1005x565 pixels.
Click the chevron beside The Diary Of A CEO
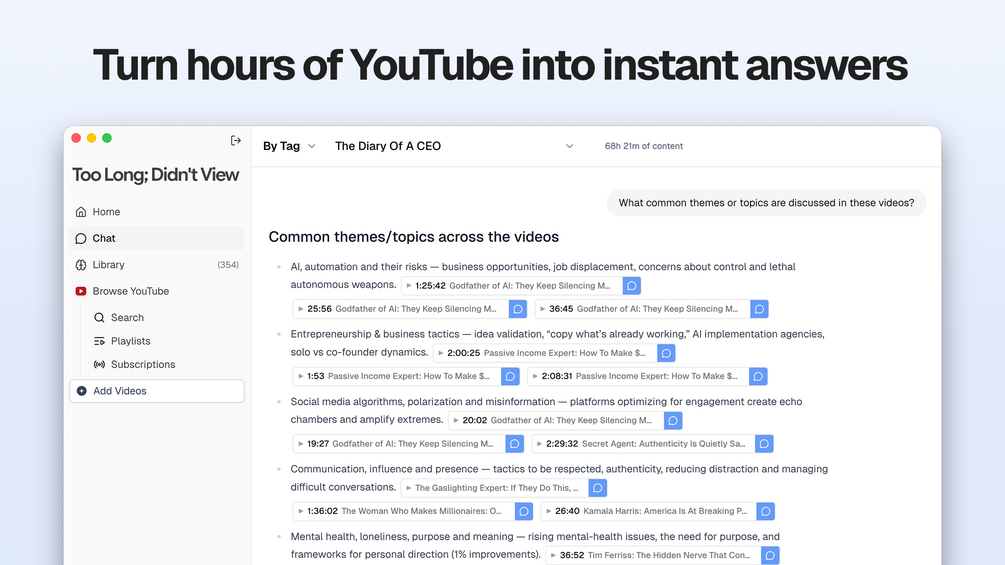coord(569,146)
